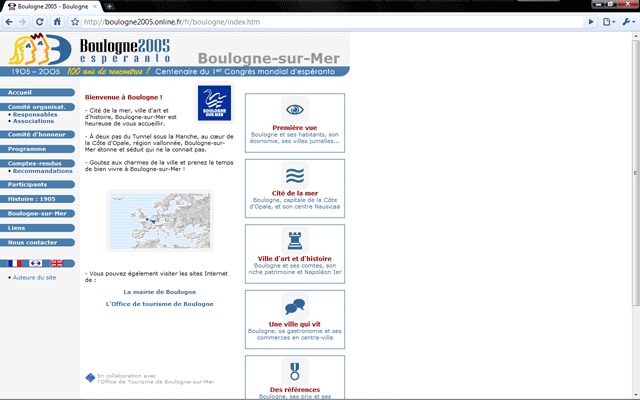Open the Accueil menu item
The height and width of the screenshot is (400, 640).
click(37, 93)
